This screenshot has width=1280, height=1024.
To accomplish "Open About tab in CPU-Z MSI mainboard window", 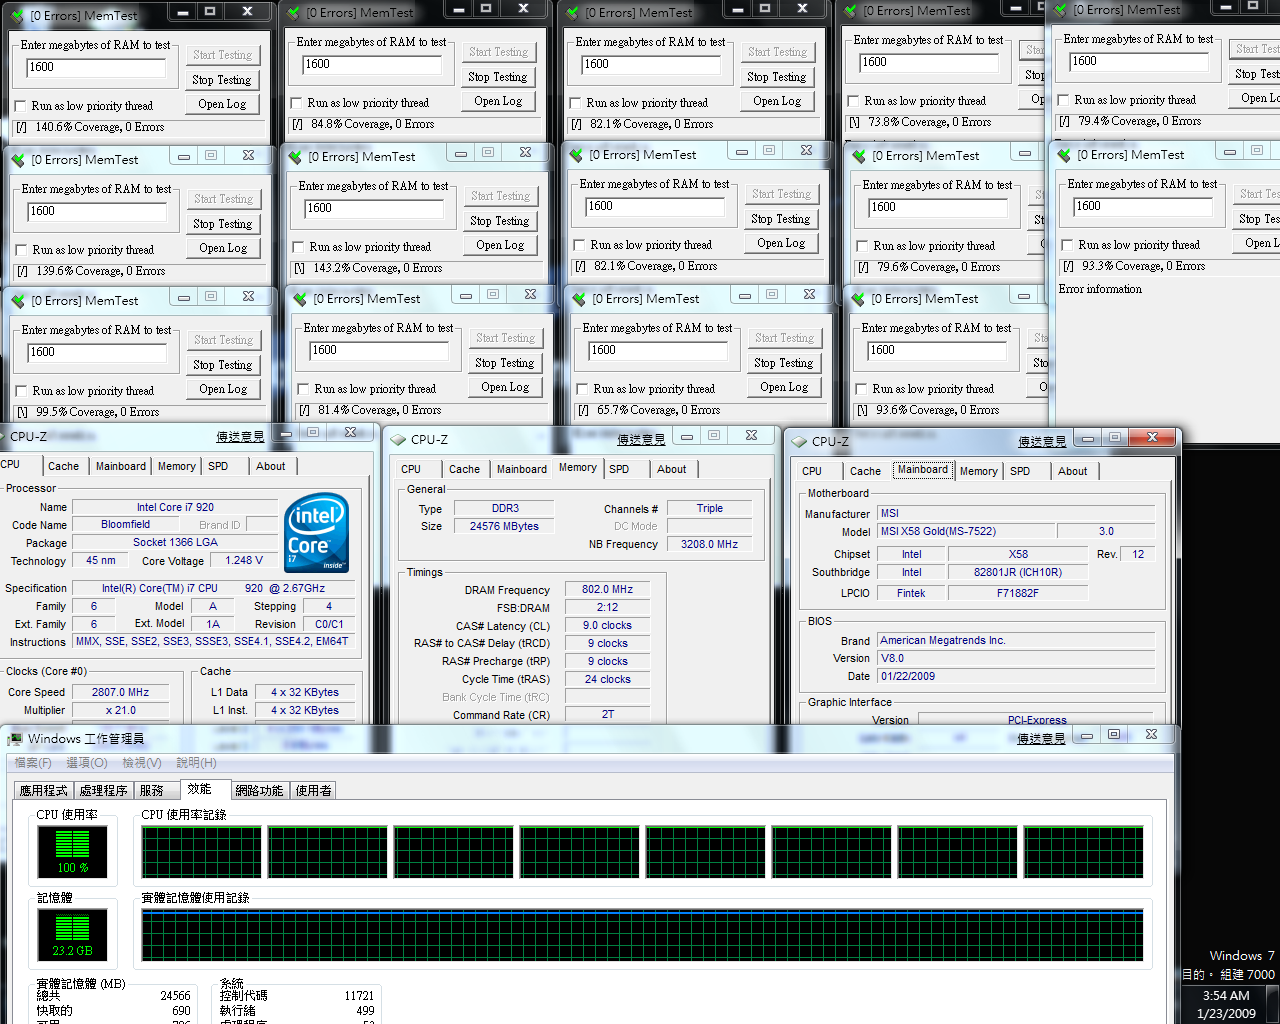I will [x=1073, y=471].
